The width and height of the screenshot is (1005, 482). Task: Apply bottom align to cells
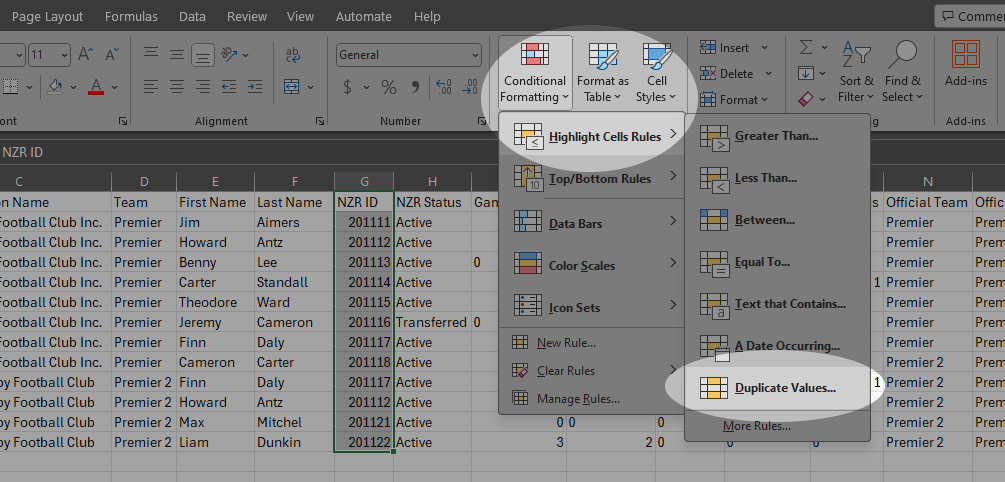click(203, 54)
